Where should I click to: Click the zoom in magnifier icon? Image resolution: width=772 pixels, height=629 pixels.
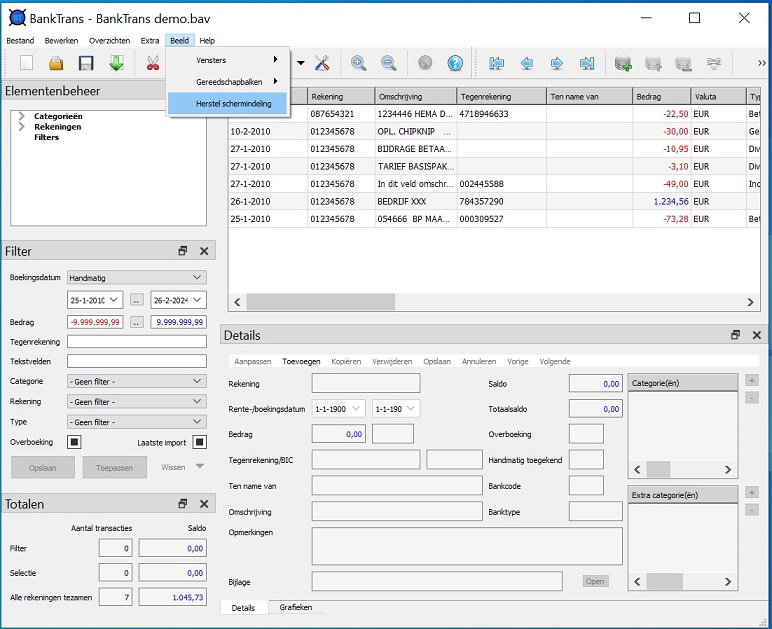[x=358, y=64]
